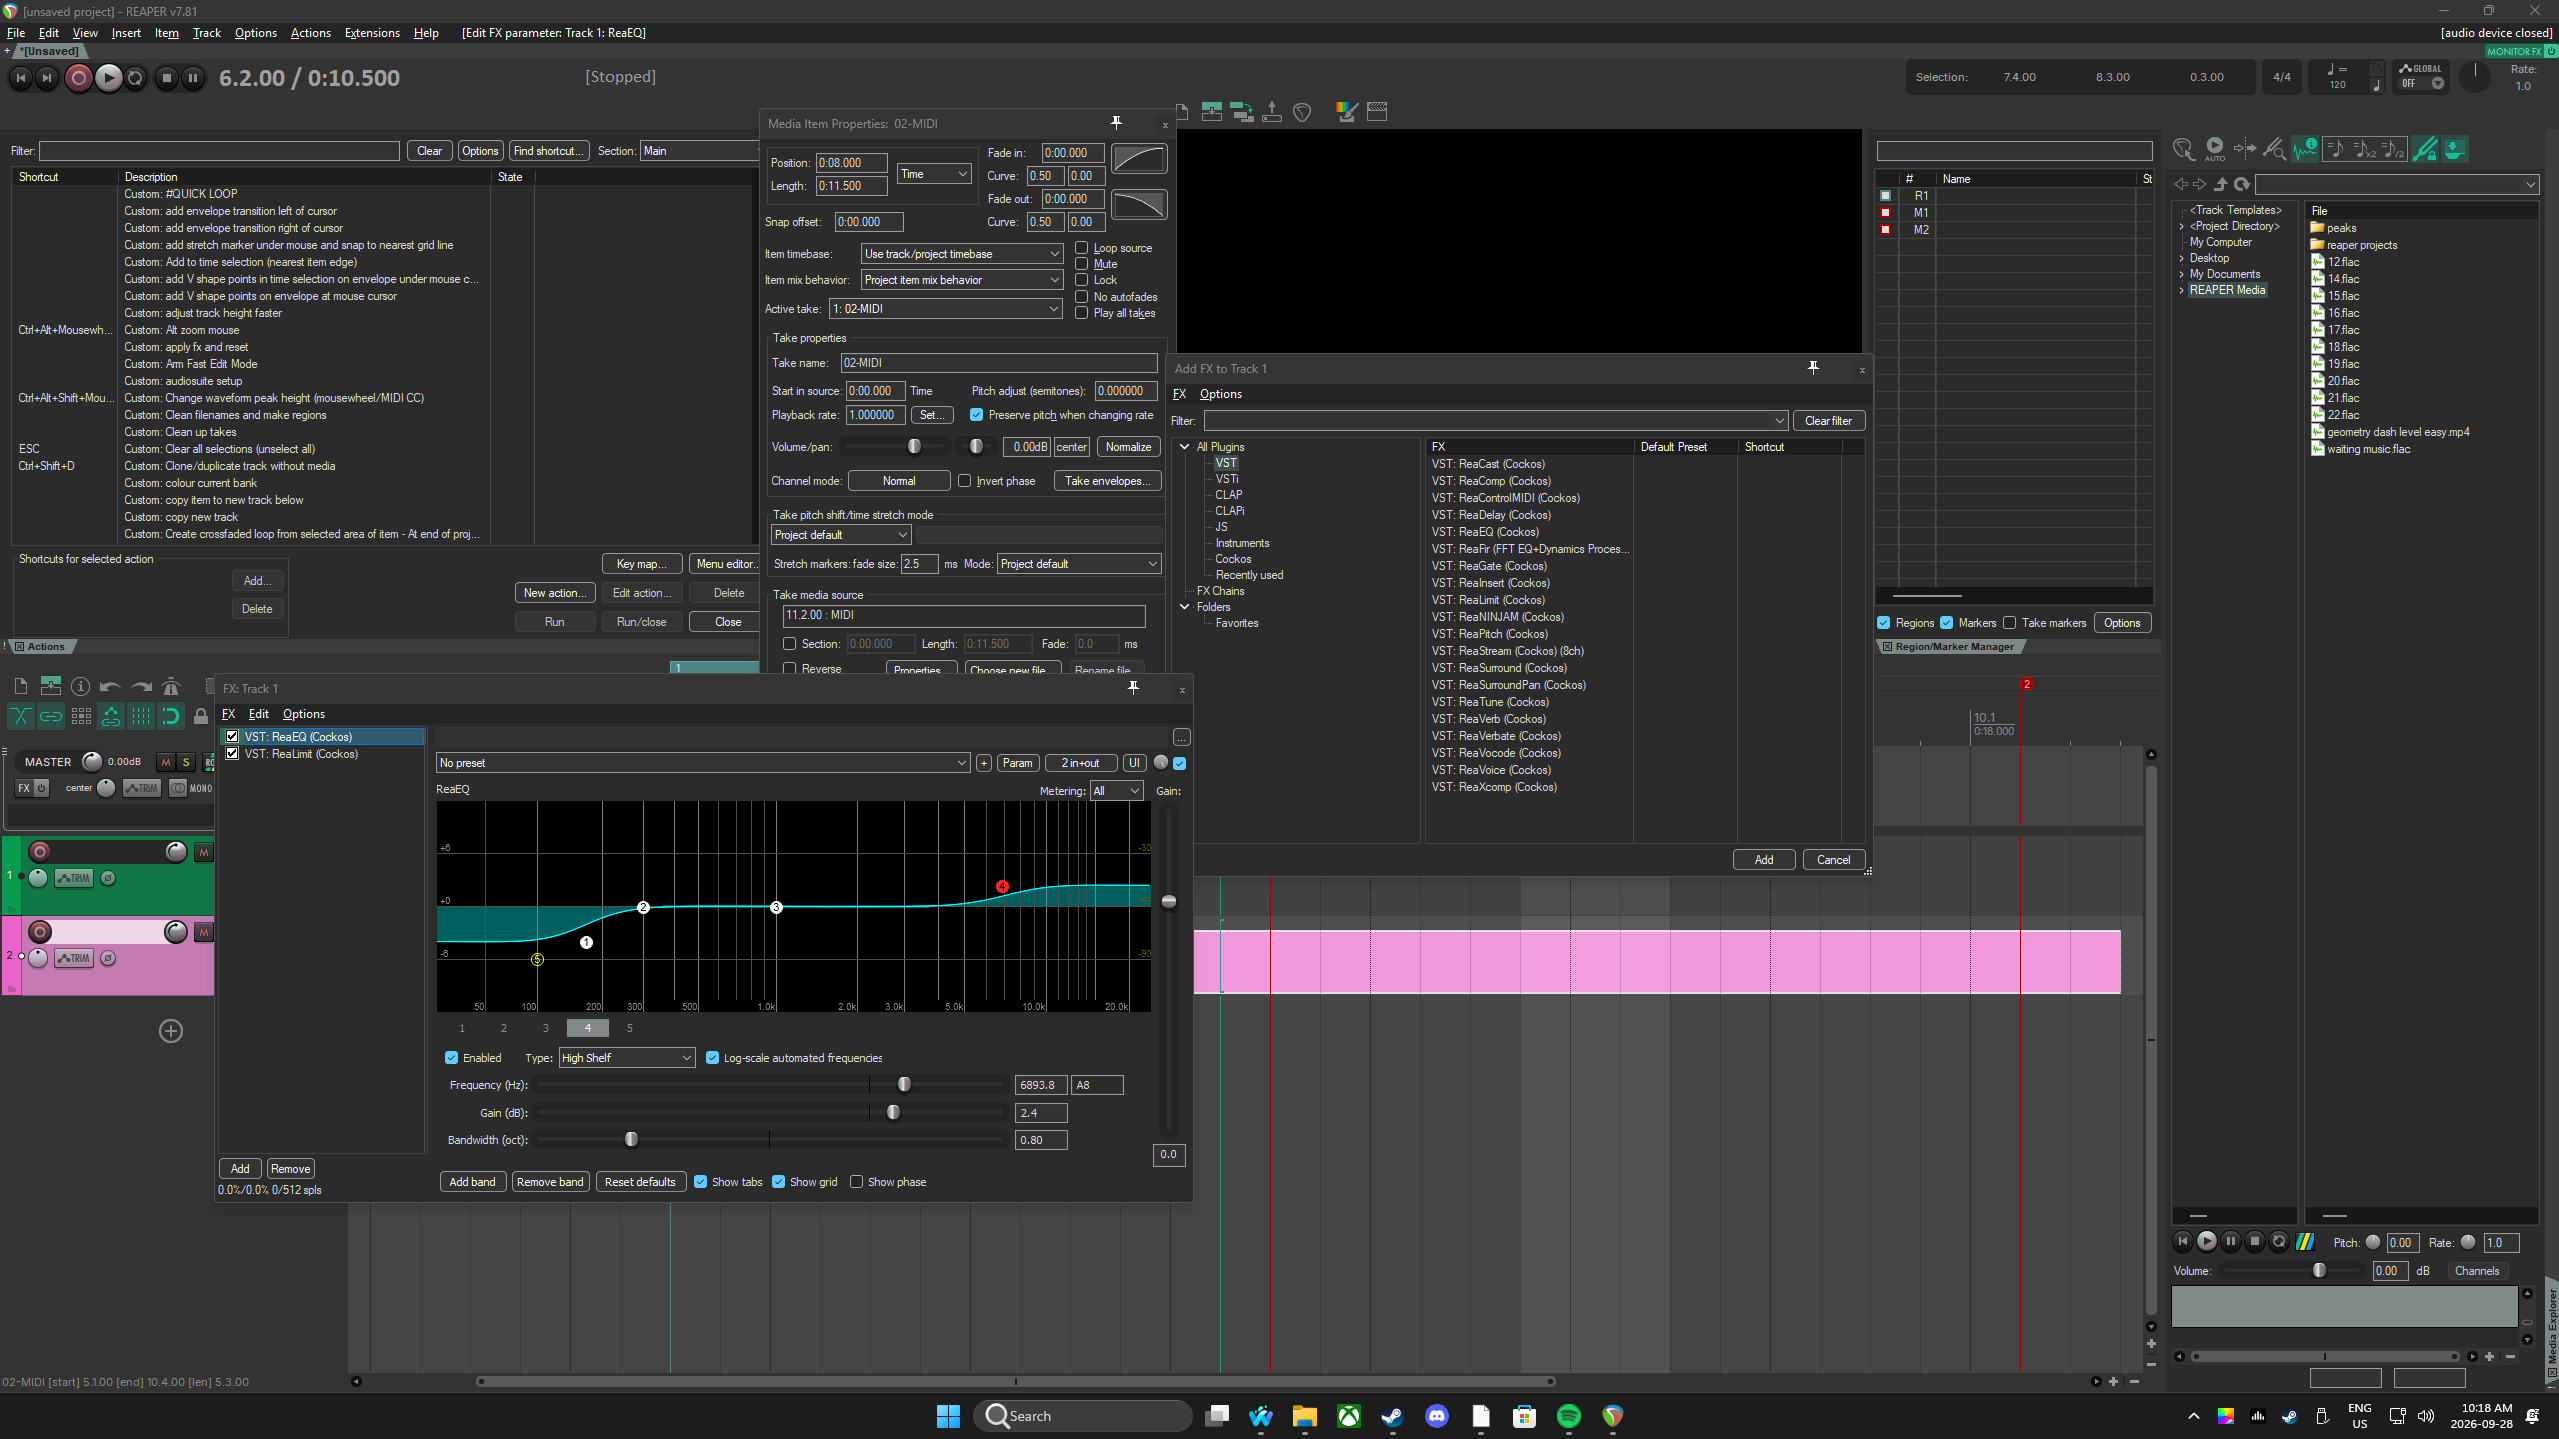This screenshot has width=2559, height=1439.
Task: Go to project start in the transport
Action: 20,78
